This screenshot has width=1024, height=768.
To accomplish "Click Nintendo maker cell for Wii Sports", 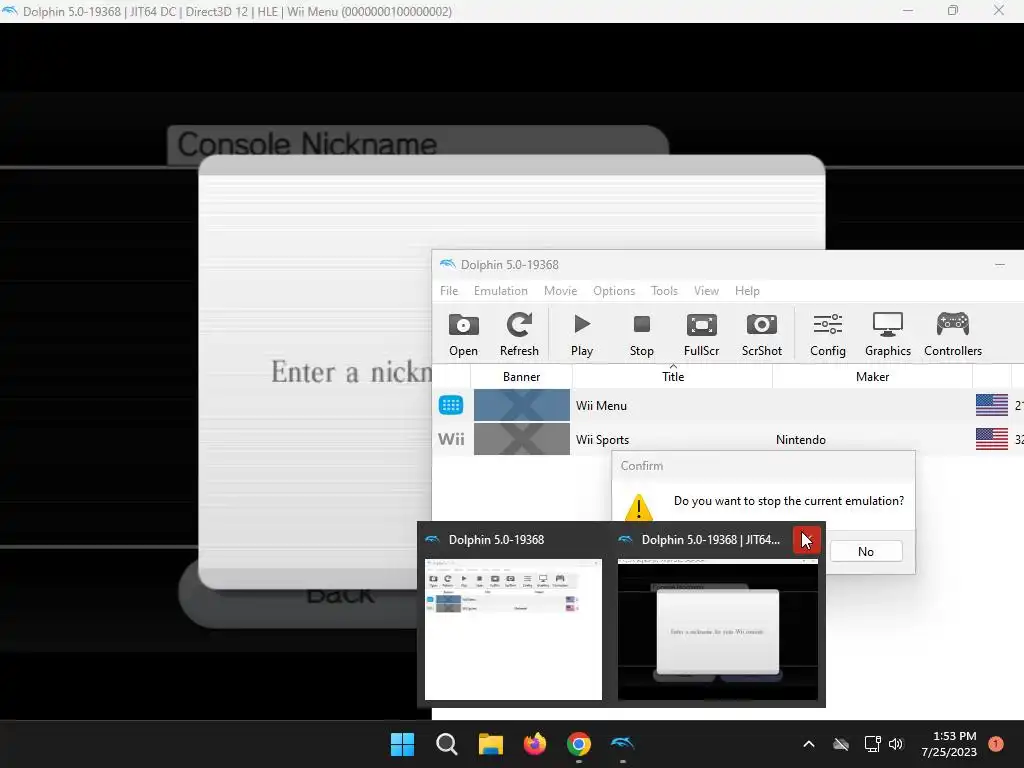I will pos(801,440).
